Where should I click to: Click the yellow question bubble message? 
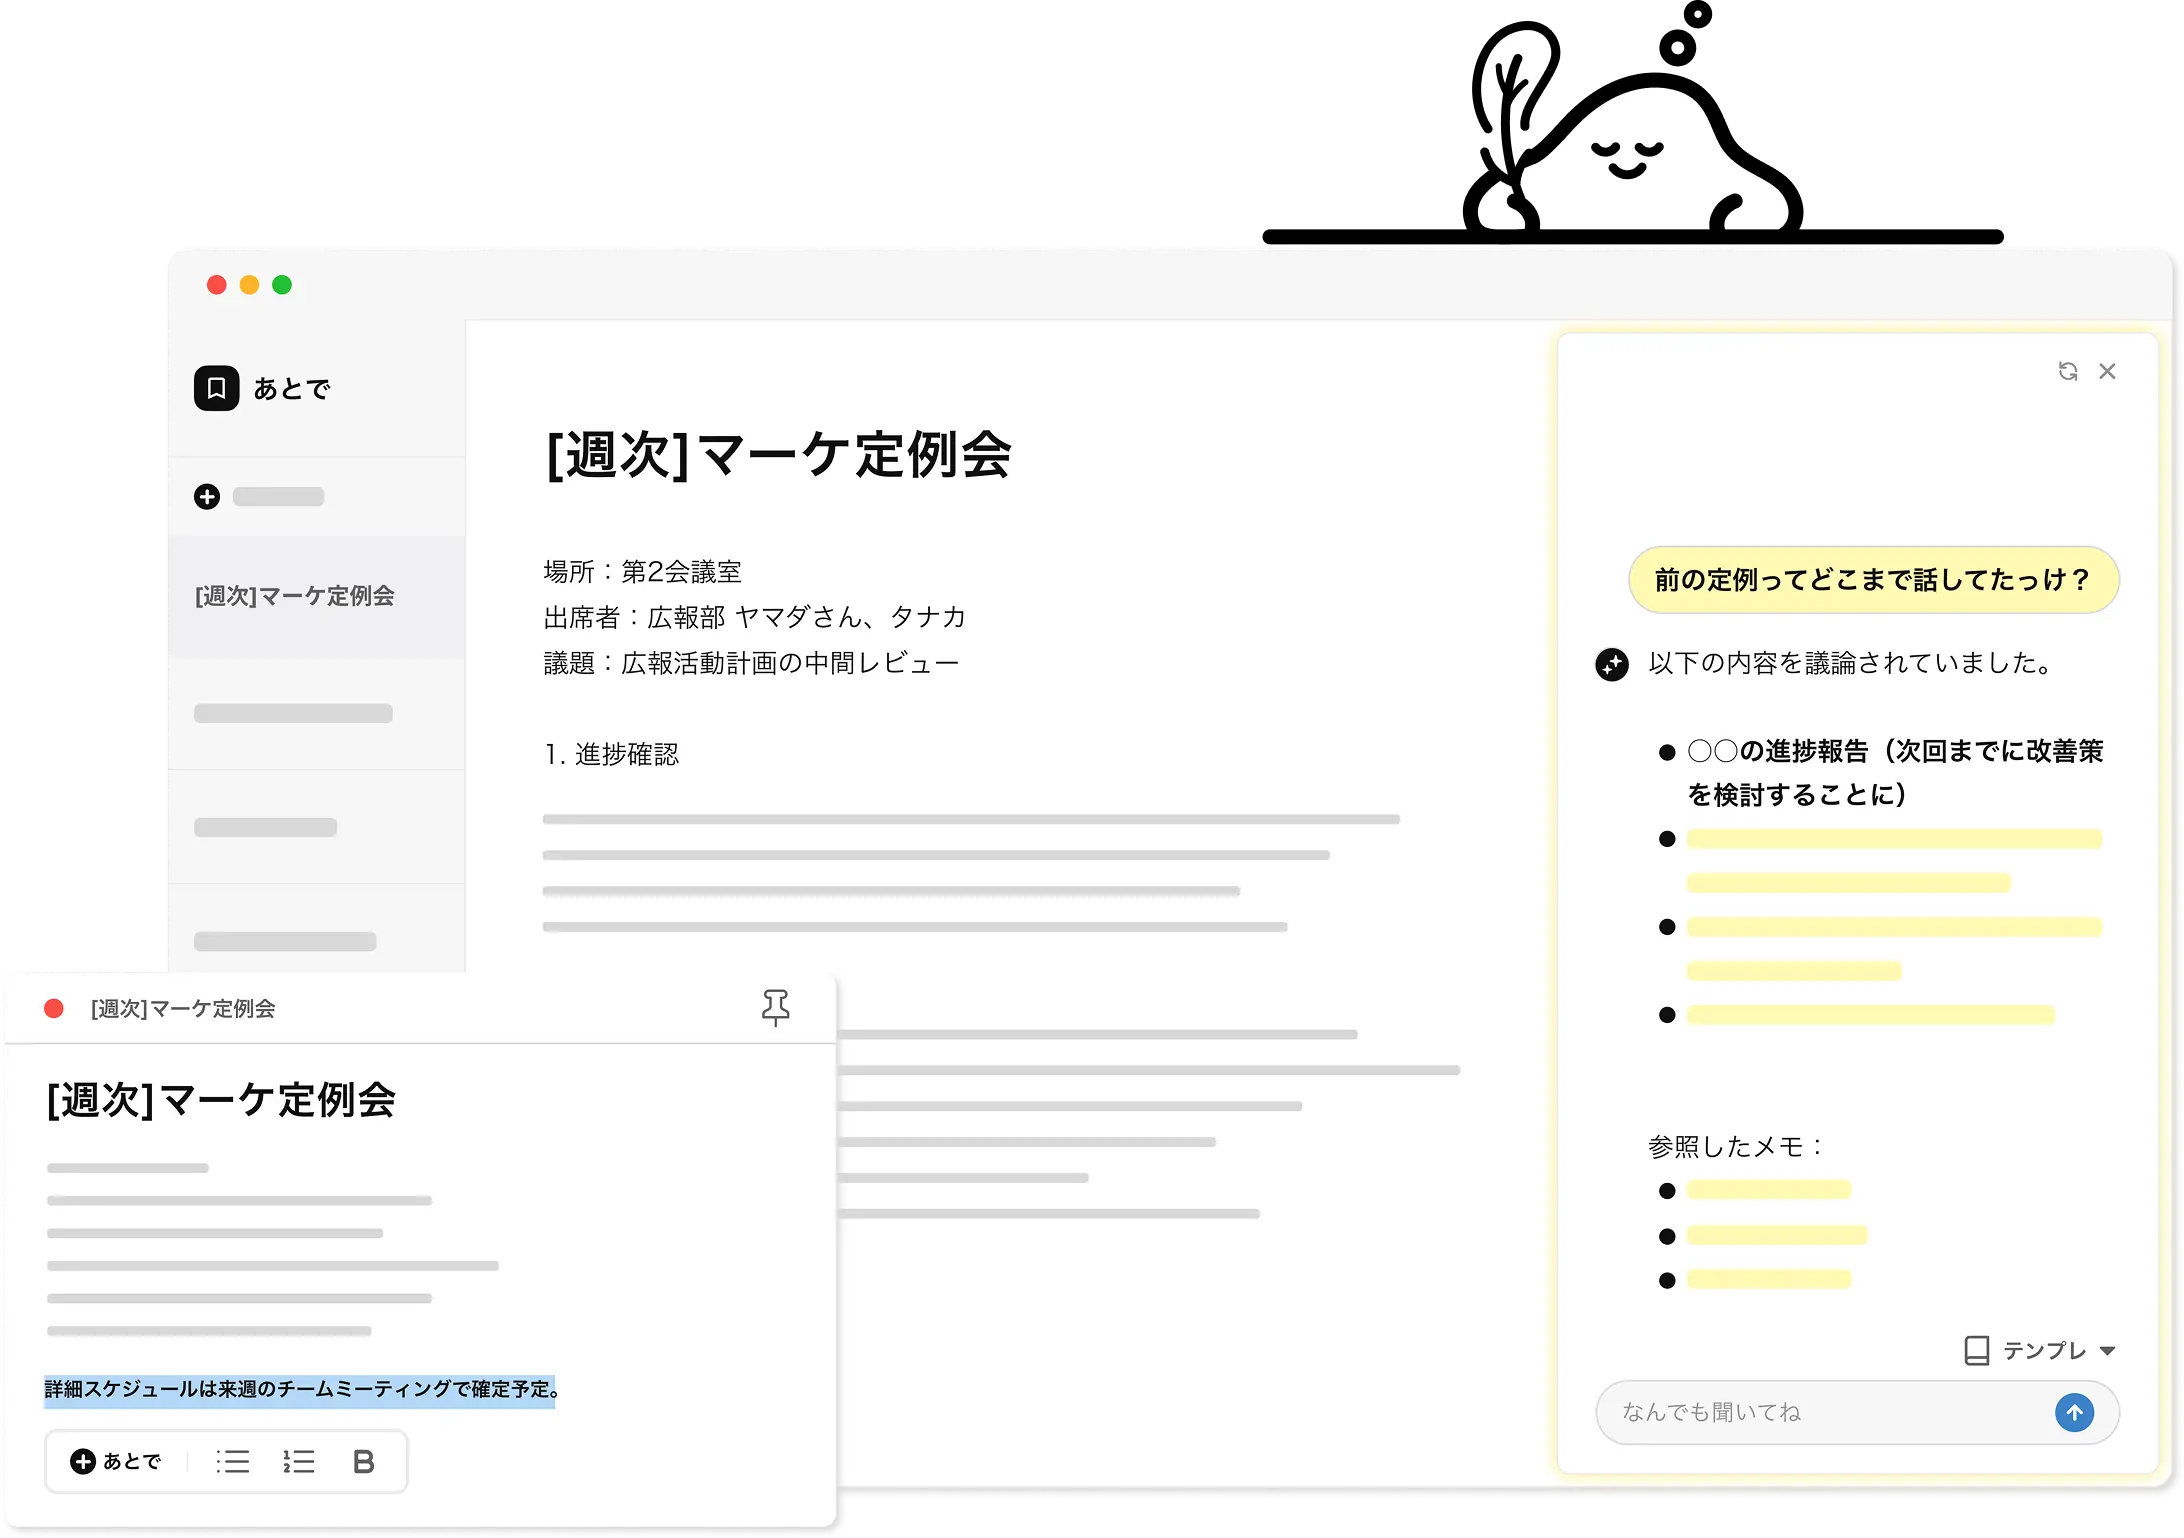click(x=1873, y=580)
